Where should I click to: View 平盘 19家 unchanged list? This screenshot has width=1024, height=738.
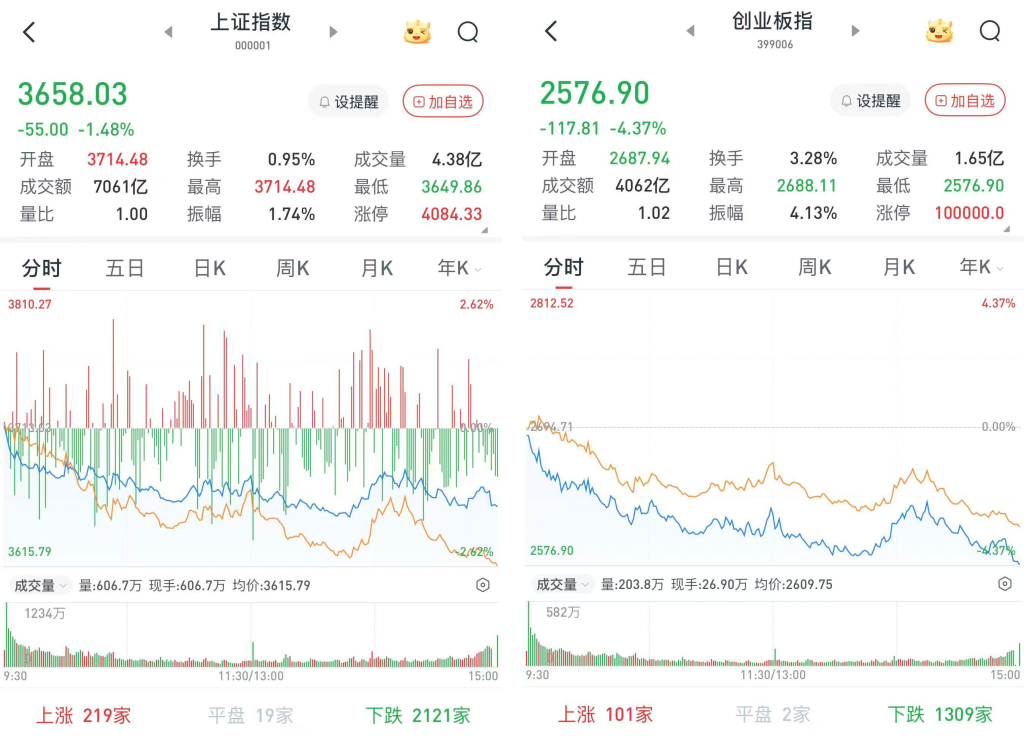(250, 716)
